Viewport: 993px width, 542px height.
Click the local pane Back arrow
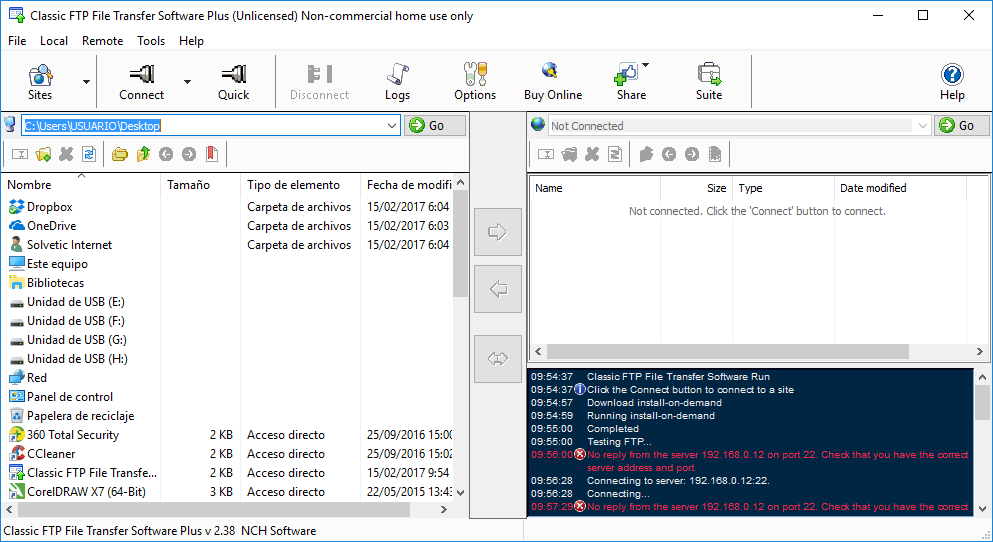pyautogui.click(x=166, y=154)
